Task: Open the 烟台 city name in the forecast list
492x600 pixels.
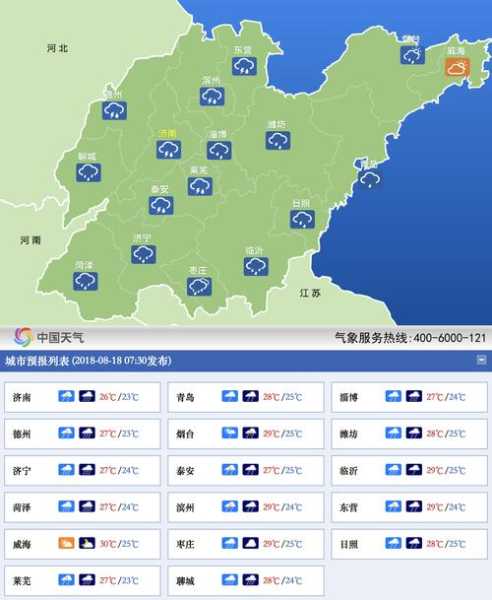Action: (186, 434)
